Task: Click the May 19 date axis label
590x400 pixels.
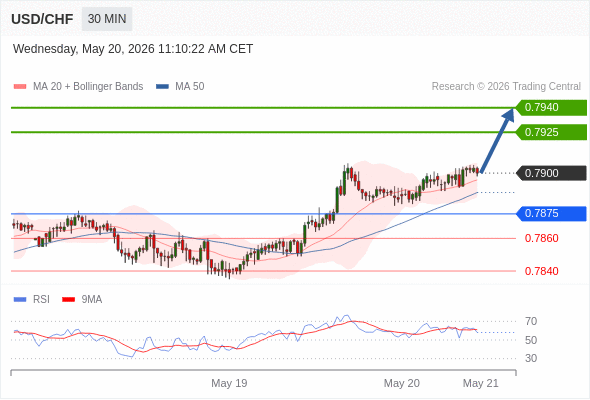Action: tap(229, 383)
